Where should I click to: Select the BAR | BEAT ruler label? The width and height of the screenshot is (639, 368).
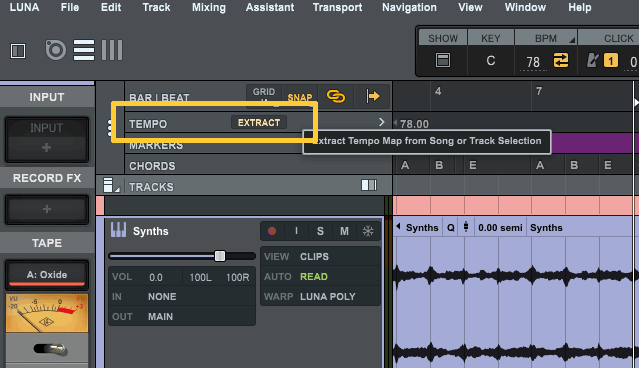(159, 98)
